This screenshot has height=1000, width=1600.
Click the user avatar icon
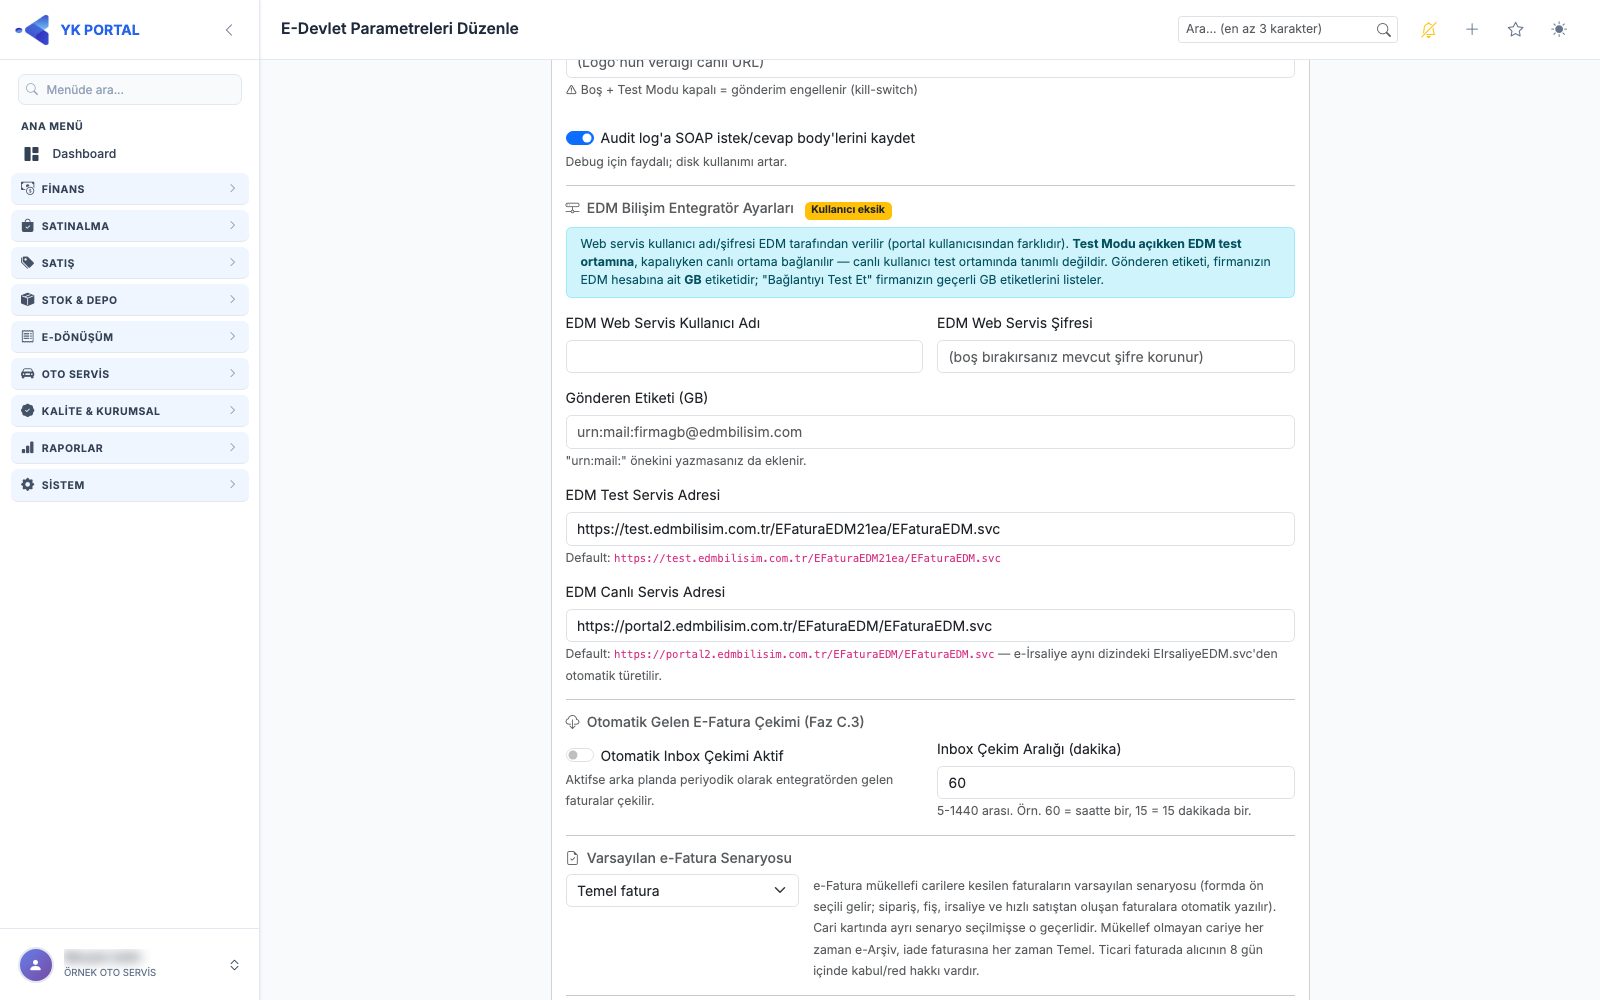click(36, 965)
